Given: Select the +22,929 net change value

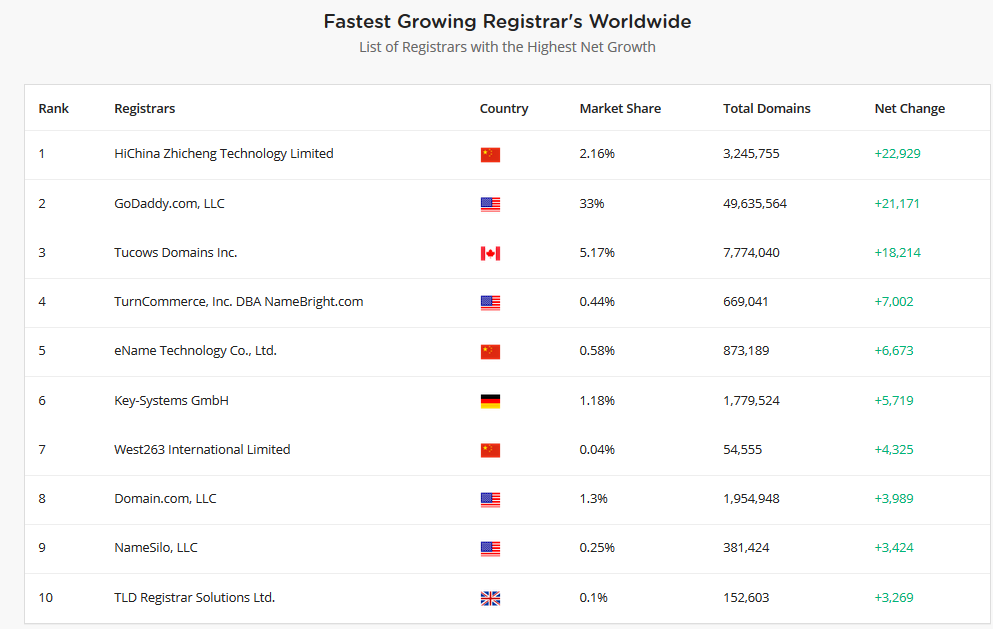Looking at the screenshot, I should pyautogui.click(x=897, y=154).
